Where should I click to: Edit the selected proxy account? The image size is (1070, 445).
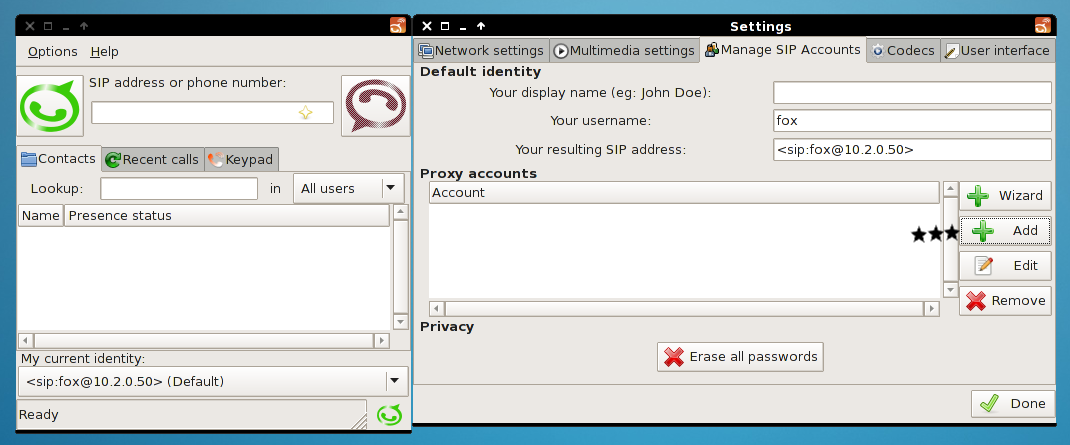tap(1005, 266)
